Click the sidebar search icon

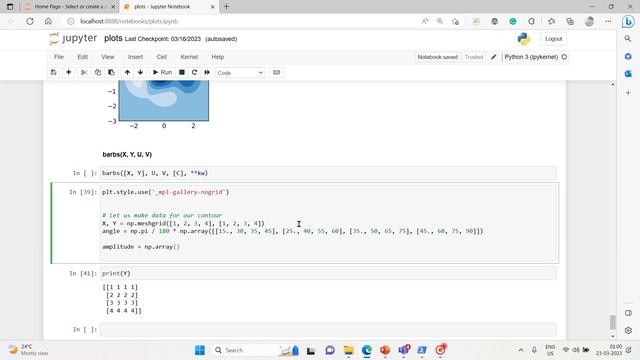(x=628, y=39)
